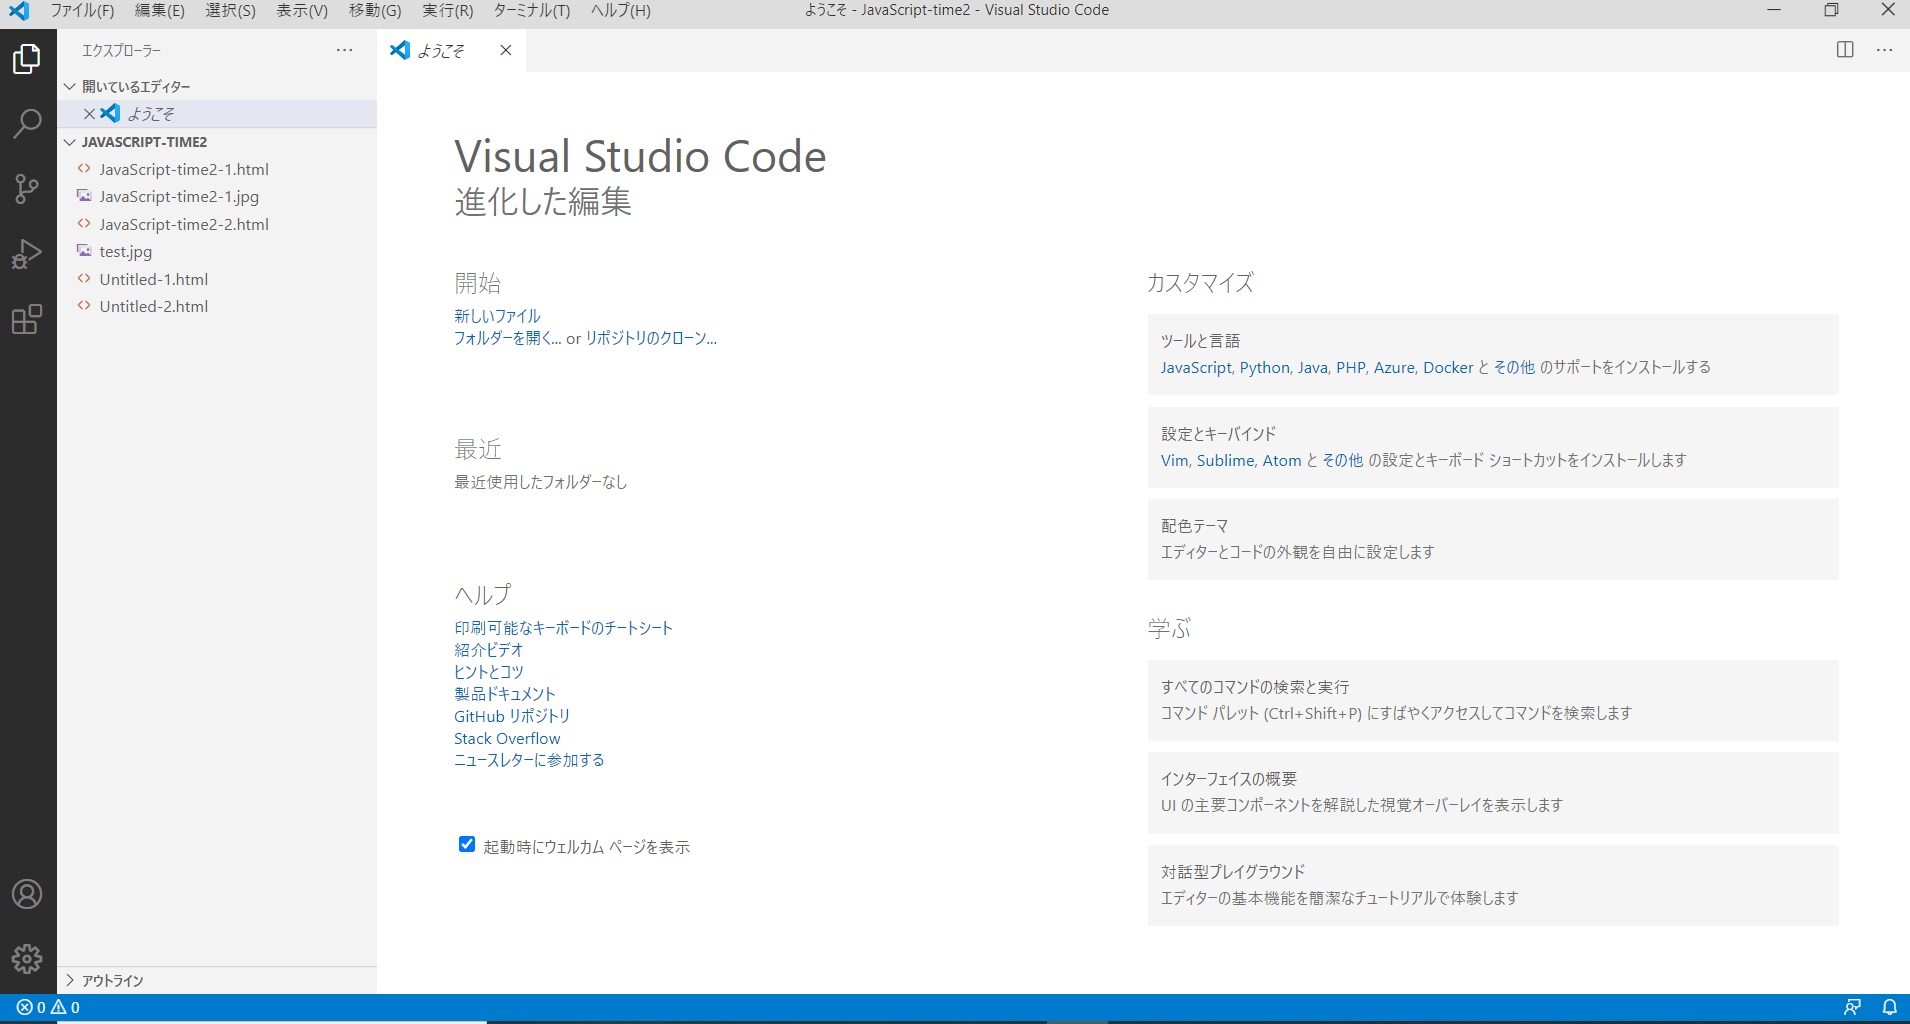The height and width of the screenshot is (1024, 1910).
Task: Open the Extensions view
Action: pos(27,320)
